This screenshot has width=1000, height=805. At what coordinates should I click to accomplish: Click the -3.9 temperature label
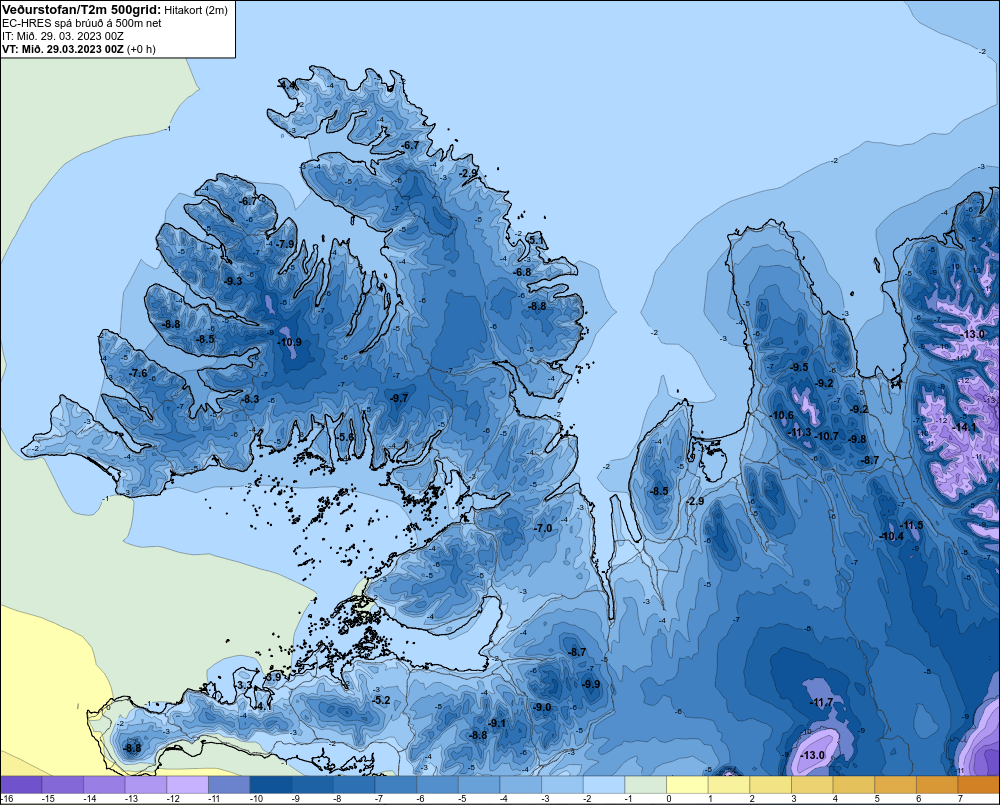(272, 676)
